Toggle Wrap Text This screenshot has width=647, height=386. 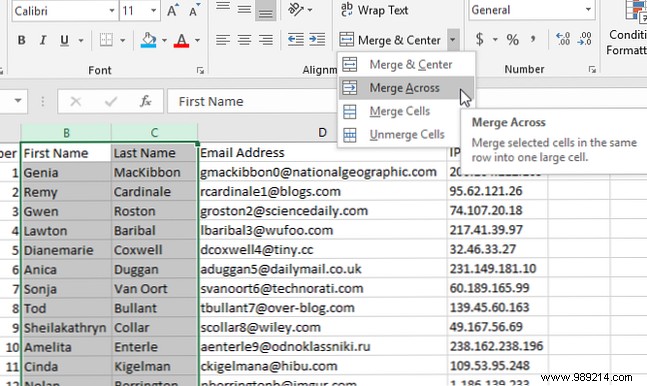click(375, 10)
